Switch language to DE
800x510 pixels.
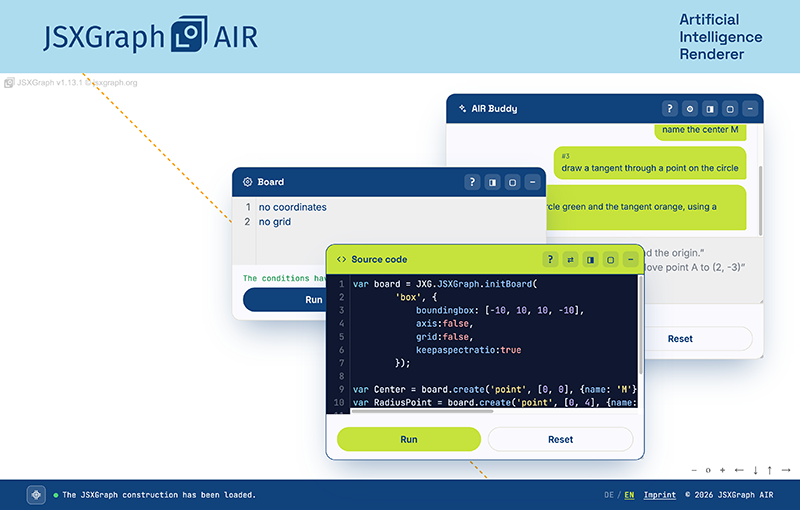pos(609,495)
